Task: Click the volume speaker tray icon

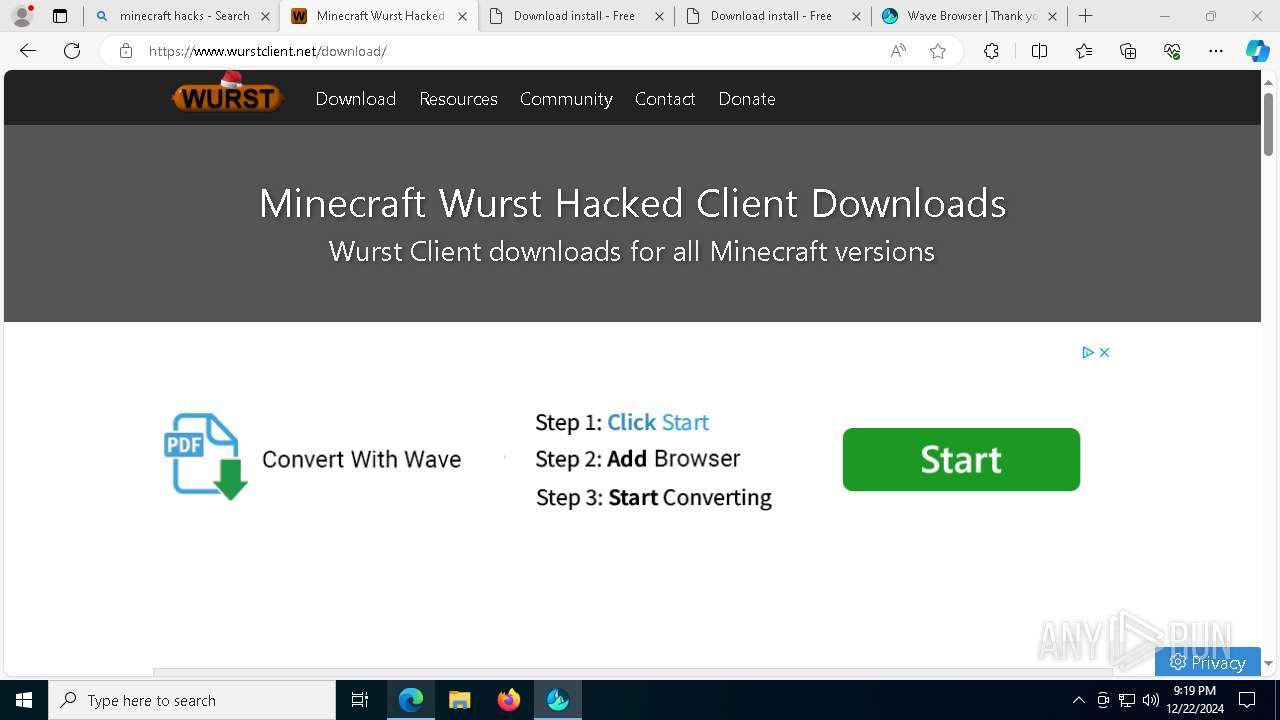Action: (x=1151, y=700)
